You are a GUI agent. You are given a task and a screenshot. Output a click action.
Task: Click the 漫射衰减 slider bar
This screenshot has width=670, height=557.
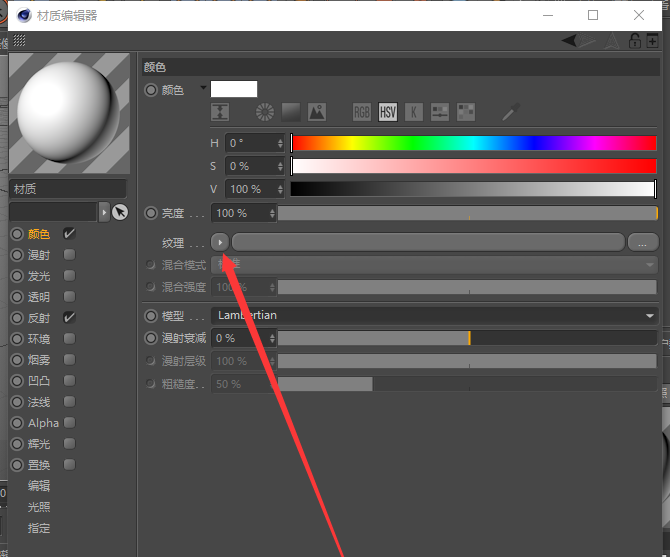coord(467,338)
